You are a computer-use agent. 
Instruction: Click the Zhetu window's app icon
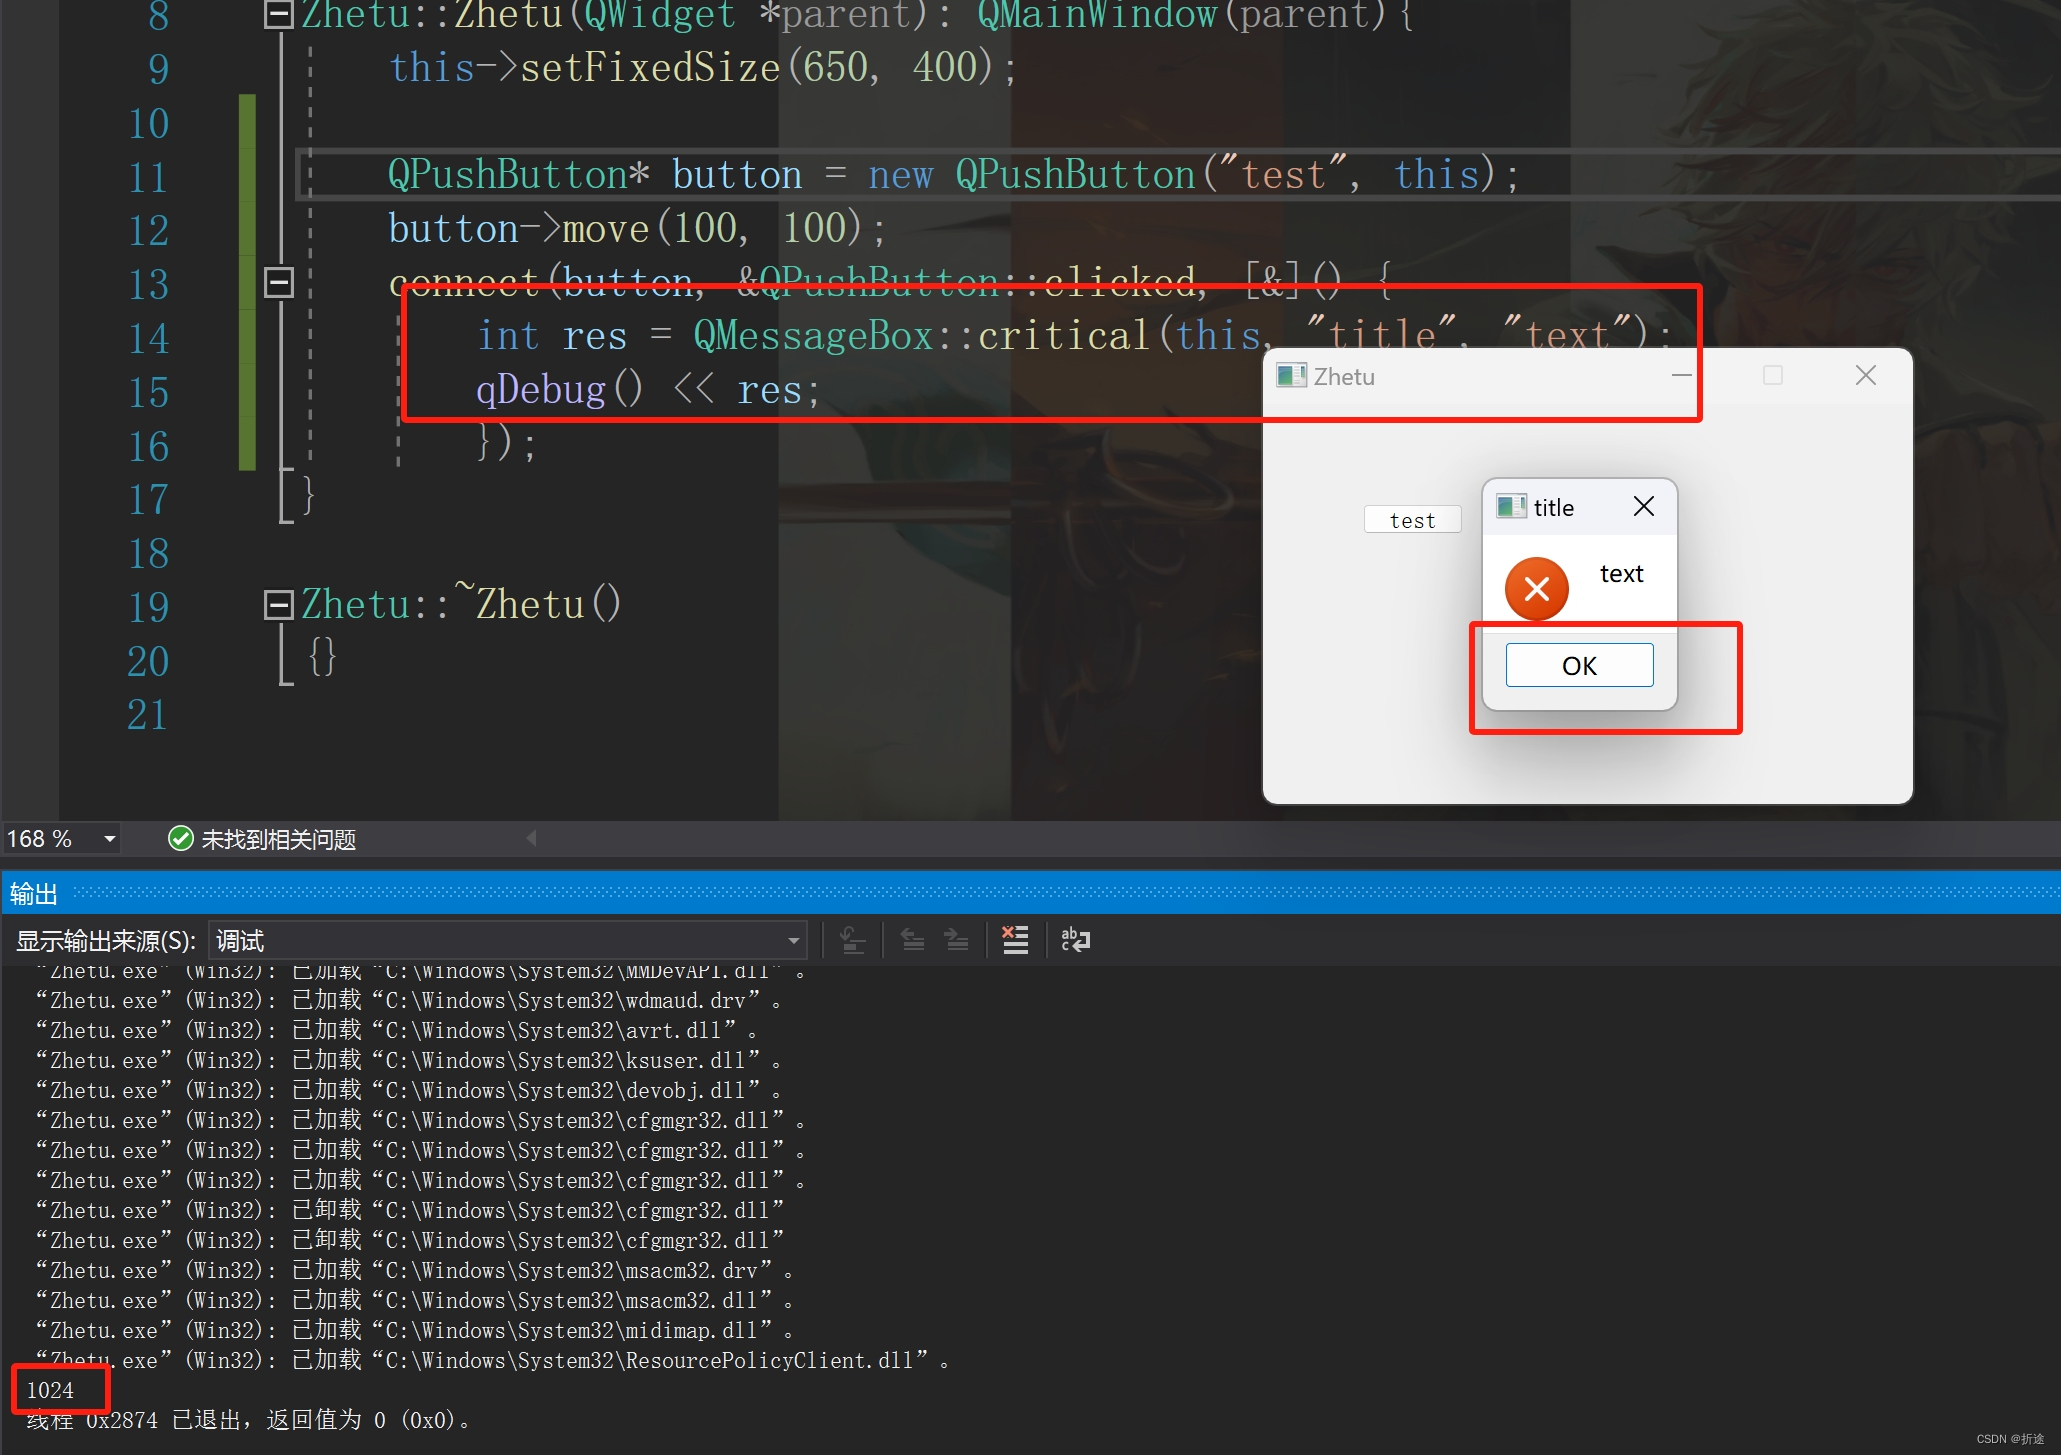tap(1291, 376)
